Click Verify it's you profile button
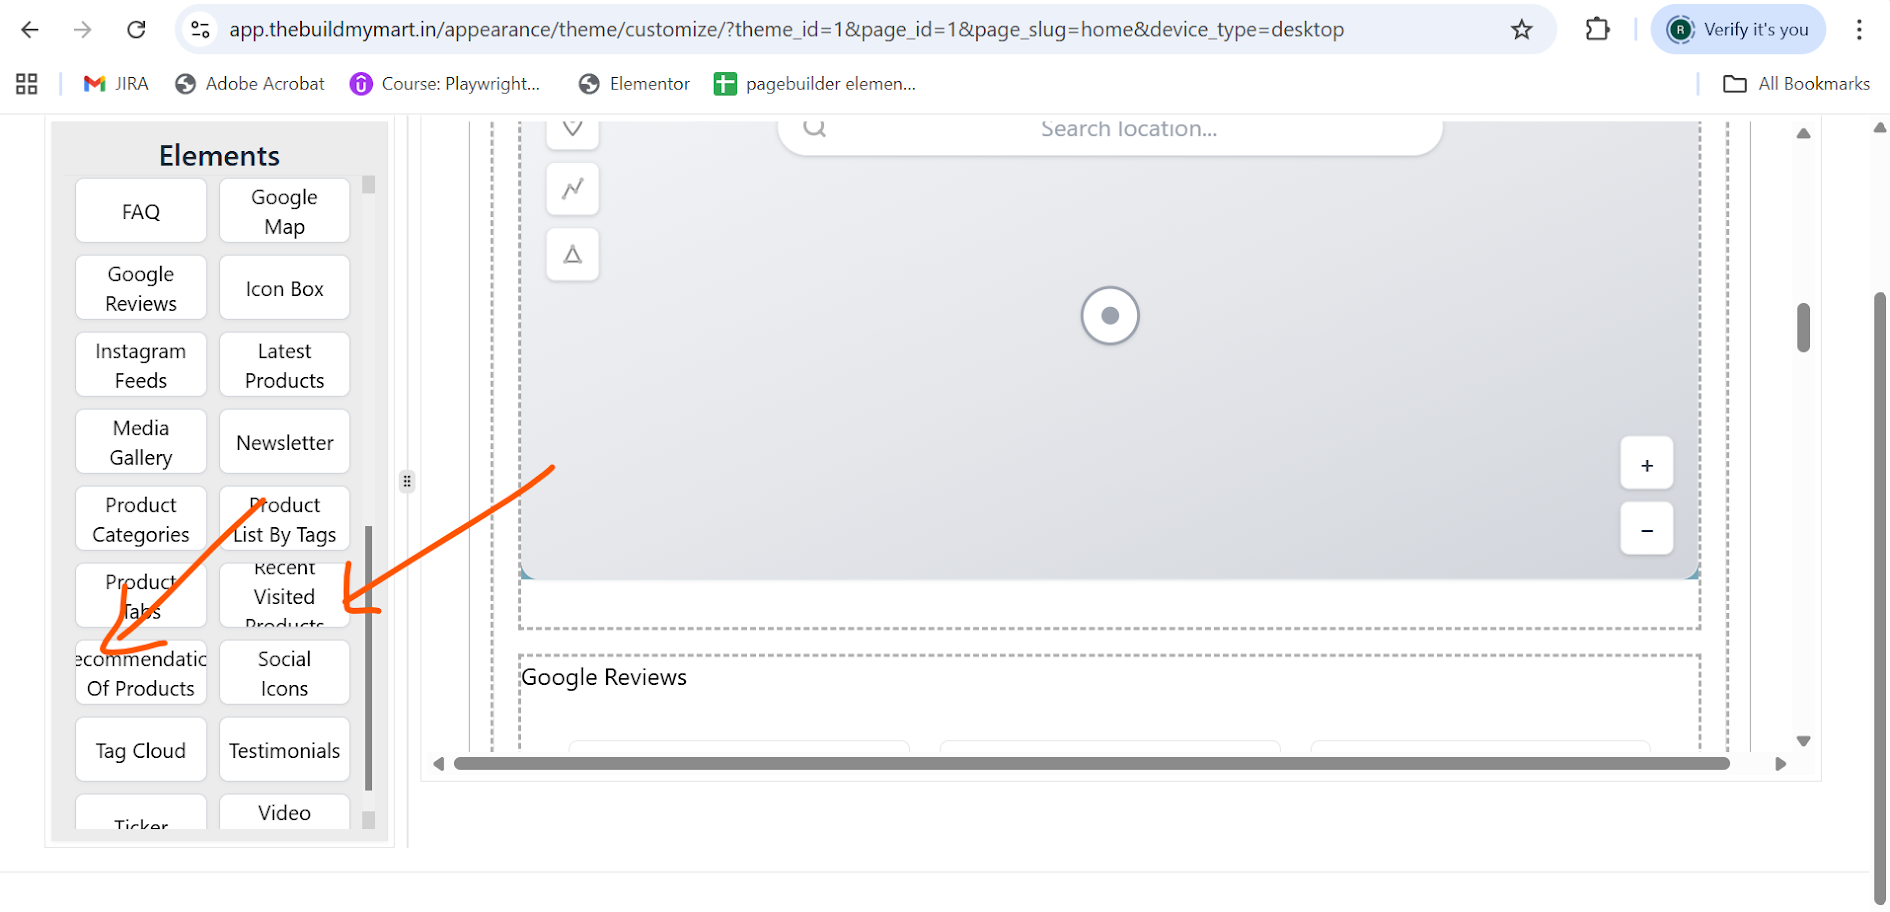The height and width of the screenshot is (912, 1890). [x=1739, y=30]
